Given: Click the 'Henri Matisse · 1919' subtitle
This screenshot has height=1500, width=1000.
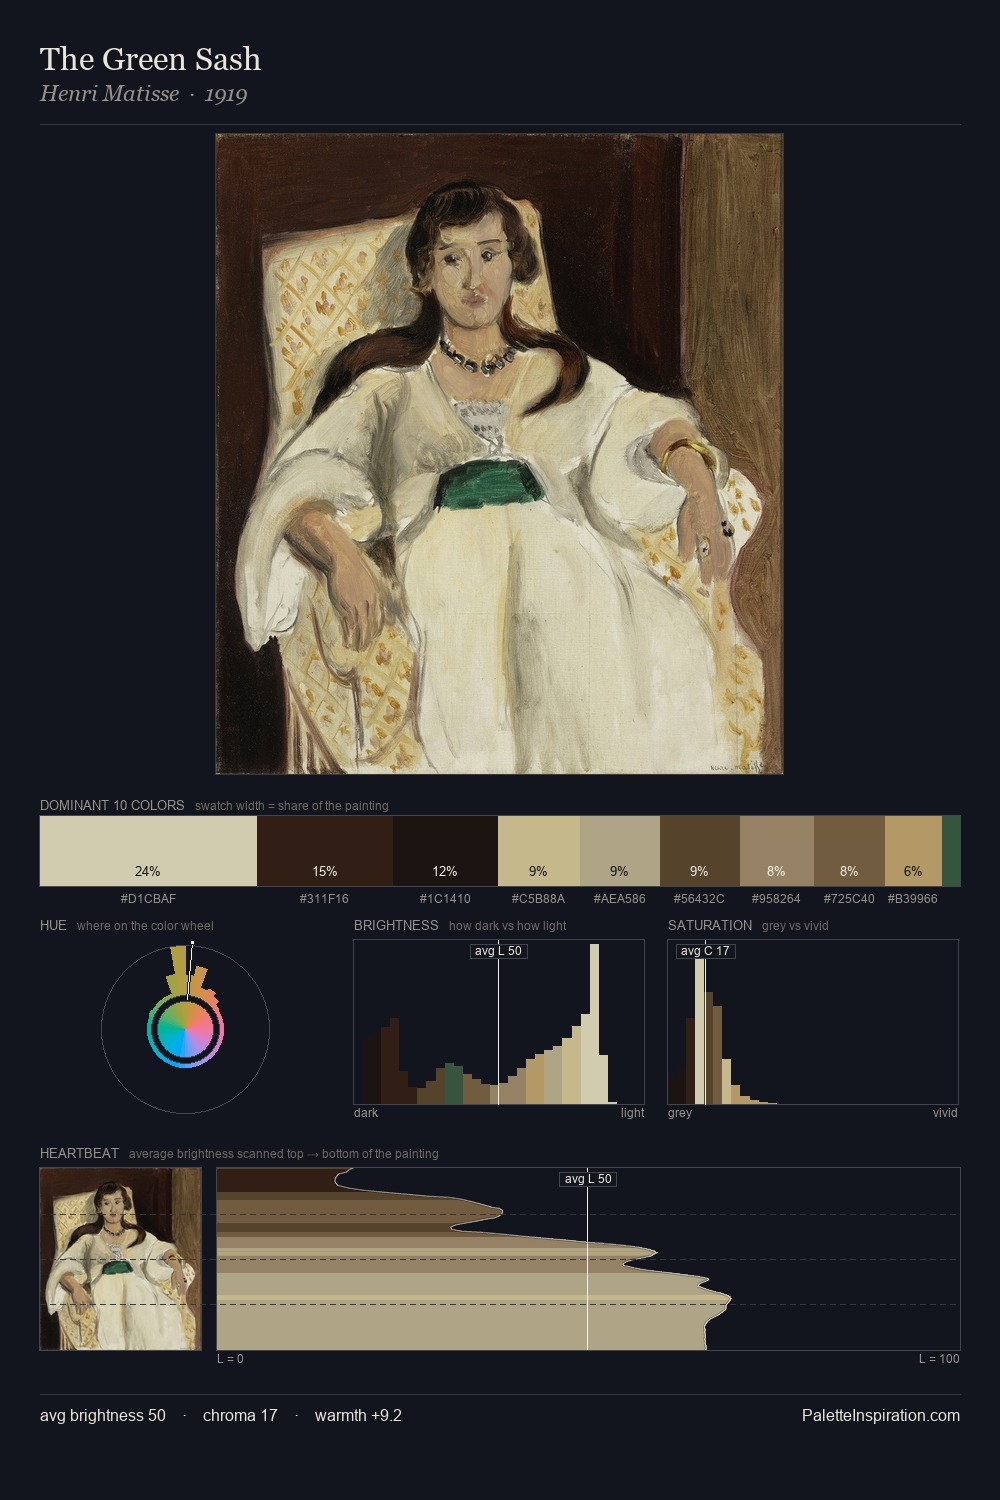Looking at the screenshot, I should [143, 94].
